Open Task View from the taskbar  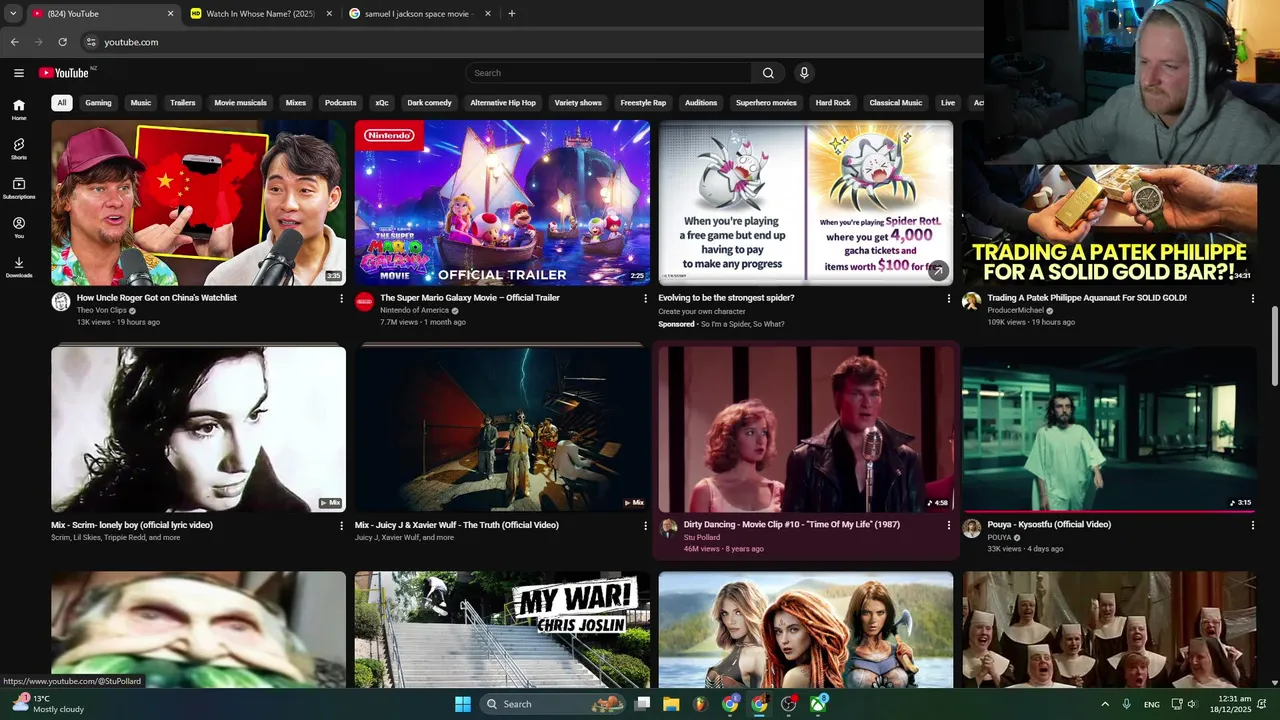tap(642, 704)
